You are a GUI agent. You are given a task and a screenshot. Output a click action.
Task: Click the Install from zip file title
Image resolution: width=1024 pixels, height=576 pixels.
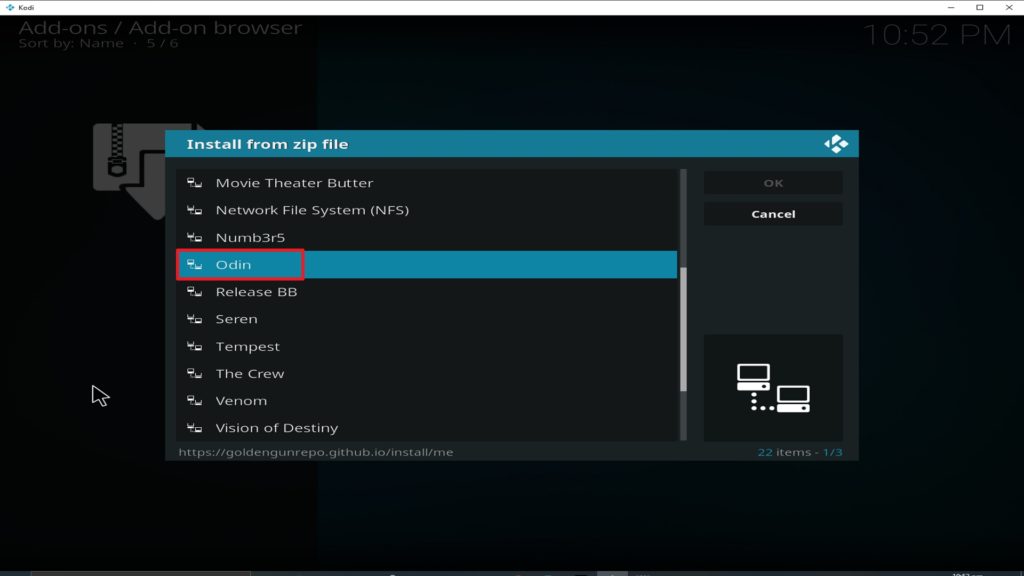(x=267, y=144)
